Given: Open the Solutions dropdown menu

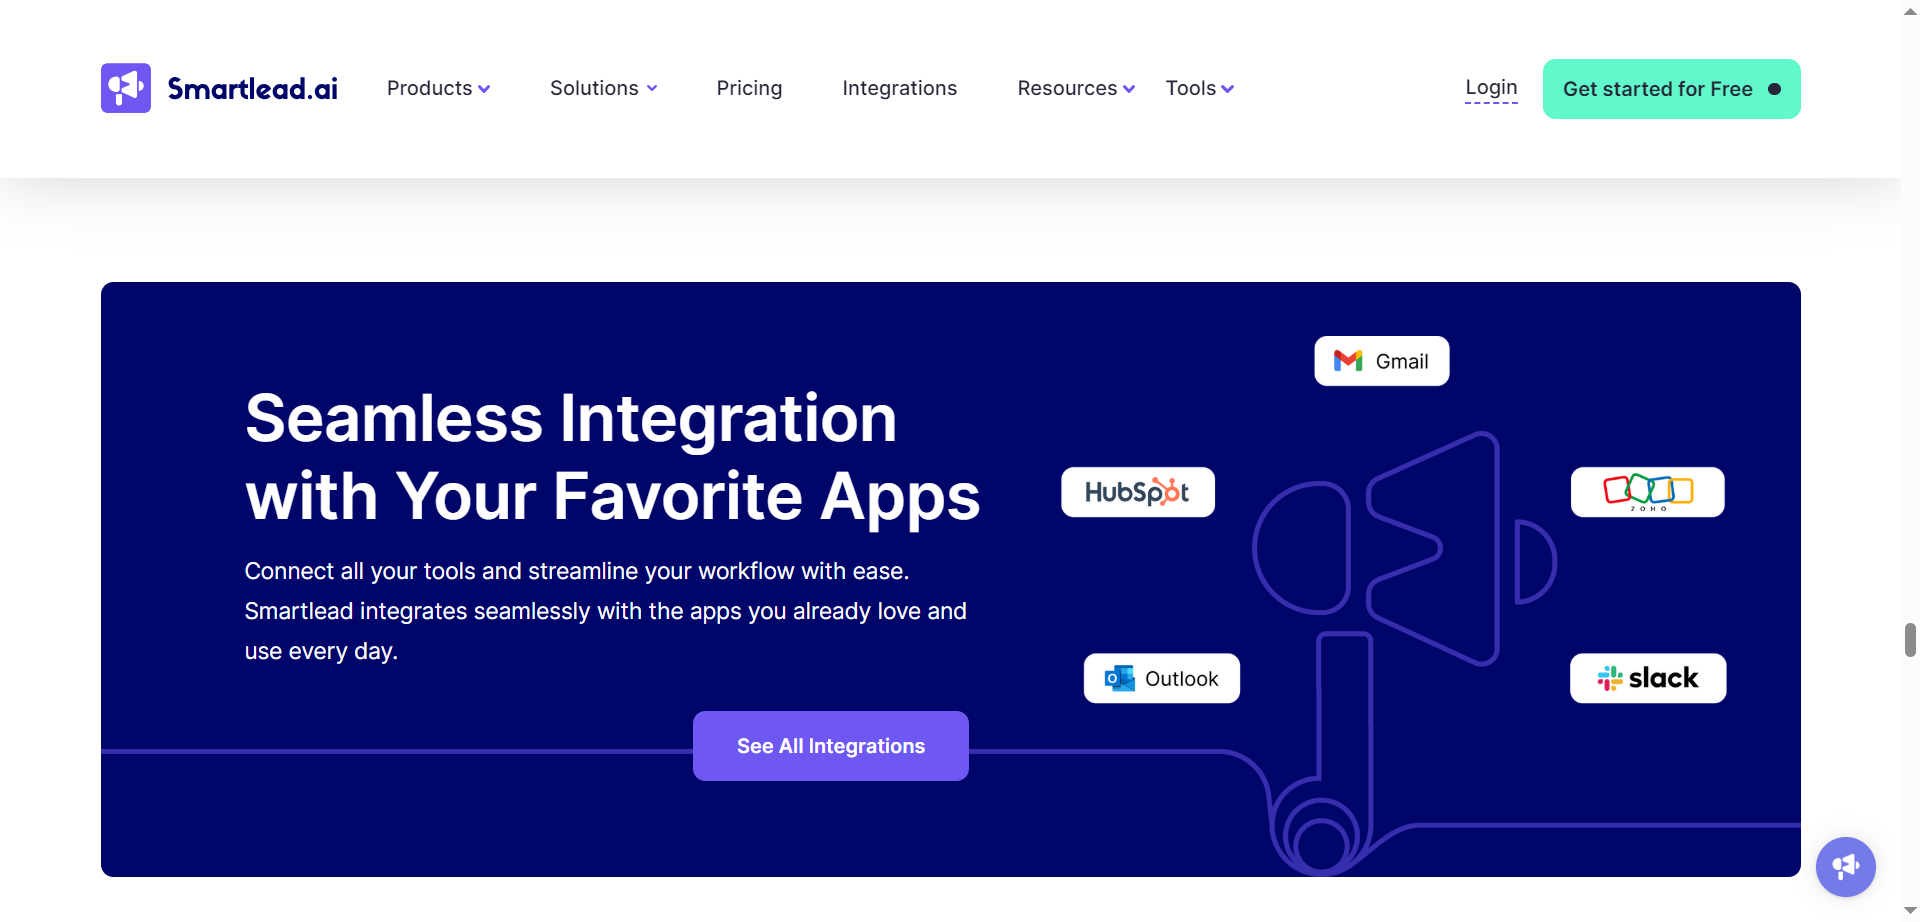Looking at the screenshot, I should point(603,88).
